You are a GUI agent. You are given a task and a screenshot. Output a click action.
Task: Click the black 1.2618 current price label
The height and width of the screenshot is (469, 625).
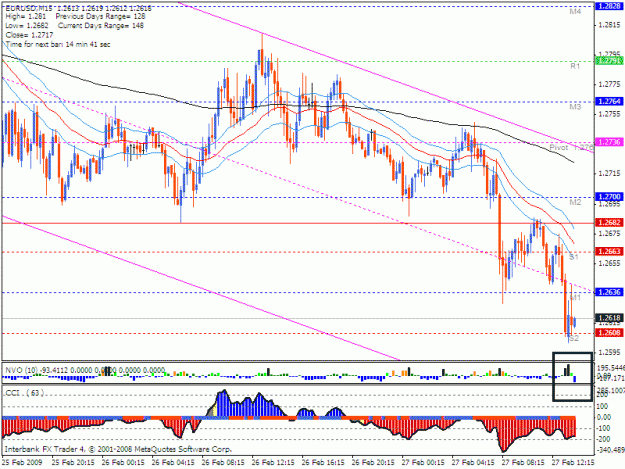(609, 318)
